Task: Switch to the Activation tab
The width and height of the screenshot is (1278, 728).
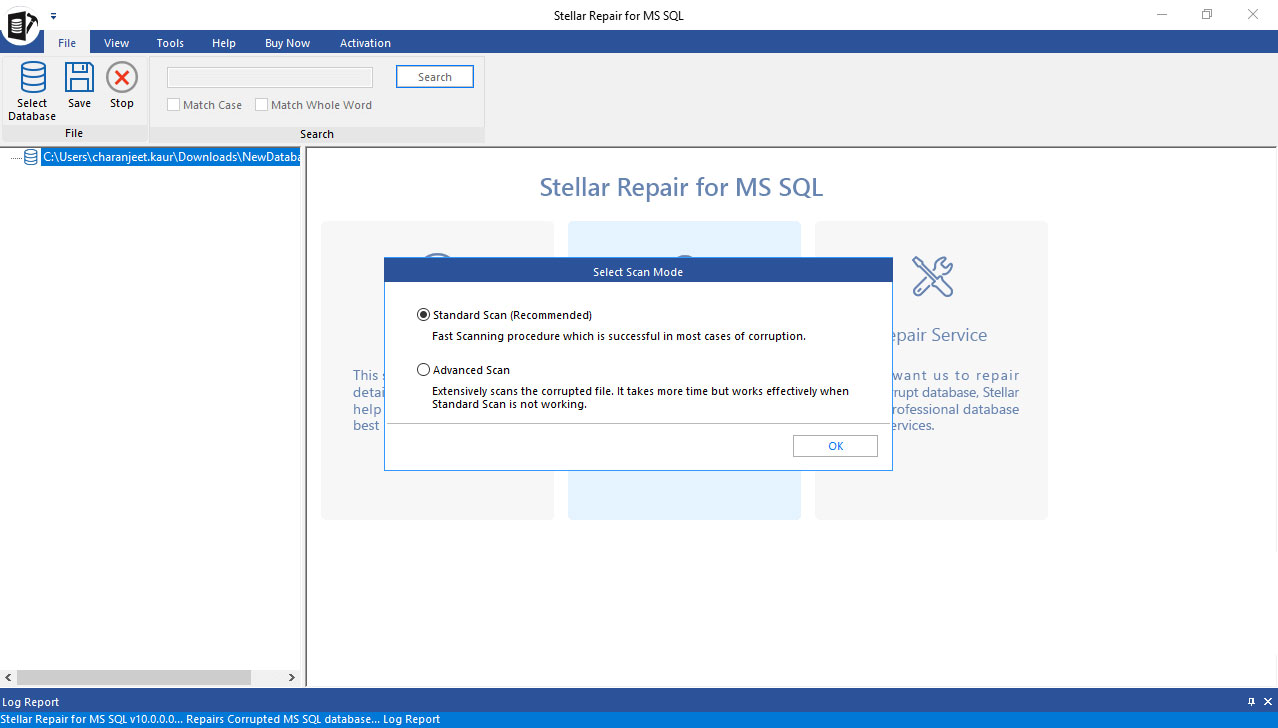Action: (x=365, y=43)
